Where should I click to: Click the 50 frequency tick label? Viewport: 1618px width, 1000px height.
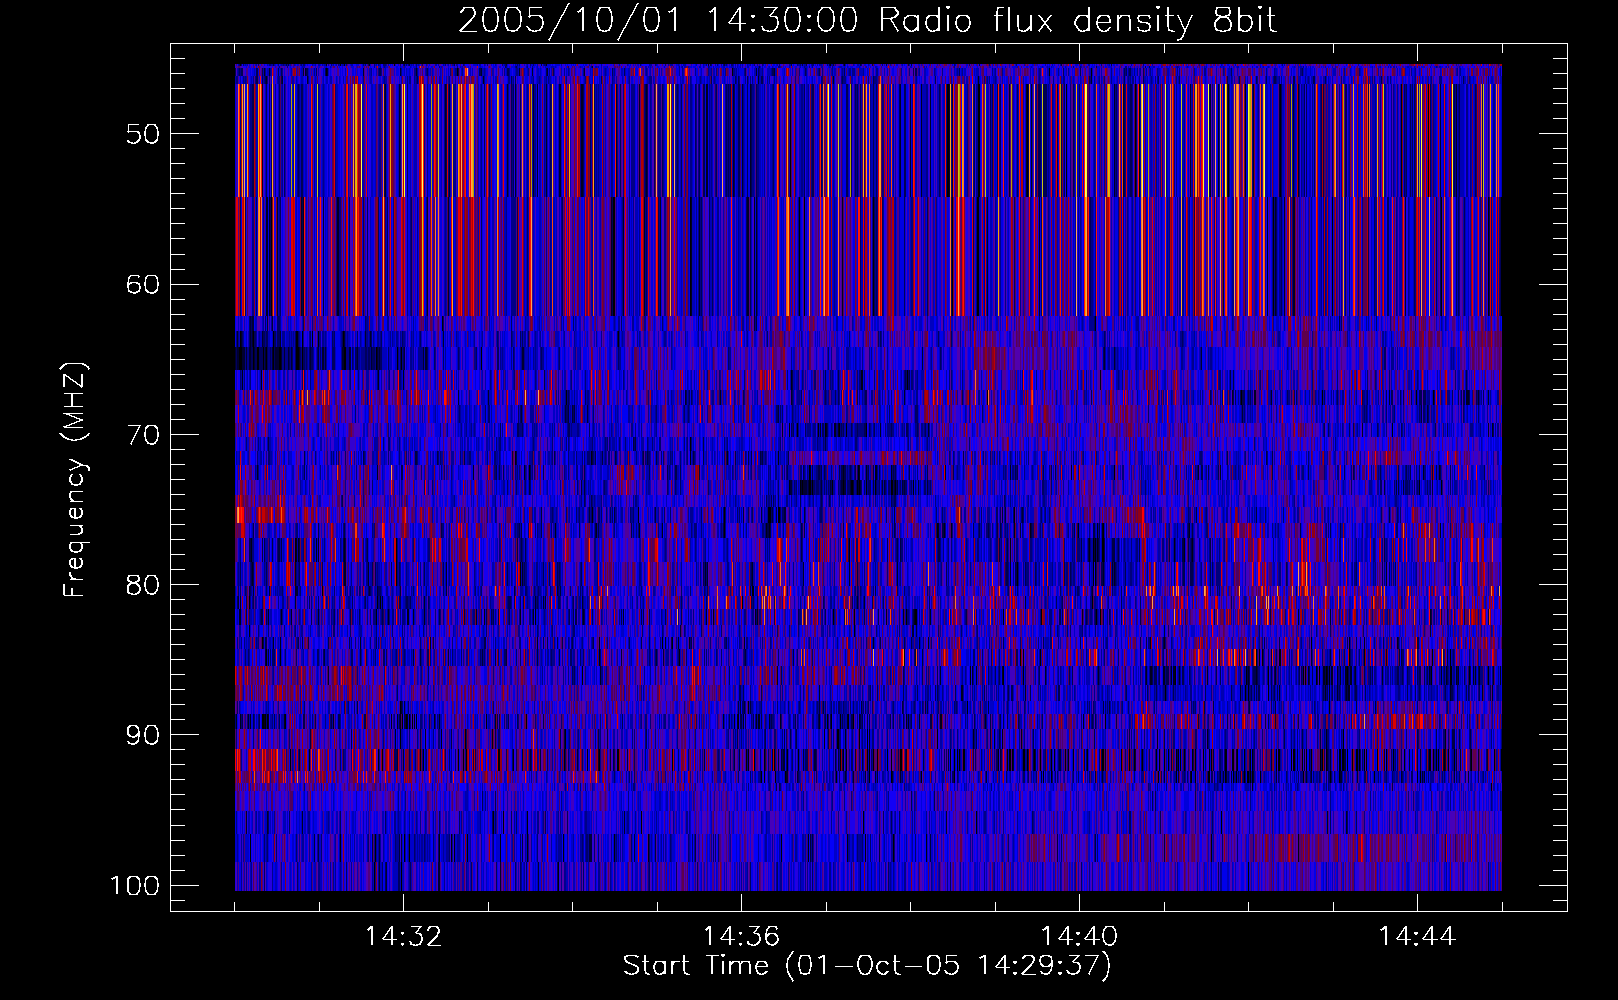click(143, 134)
